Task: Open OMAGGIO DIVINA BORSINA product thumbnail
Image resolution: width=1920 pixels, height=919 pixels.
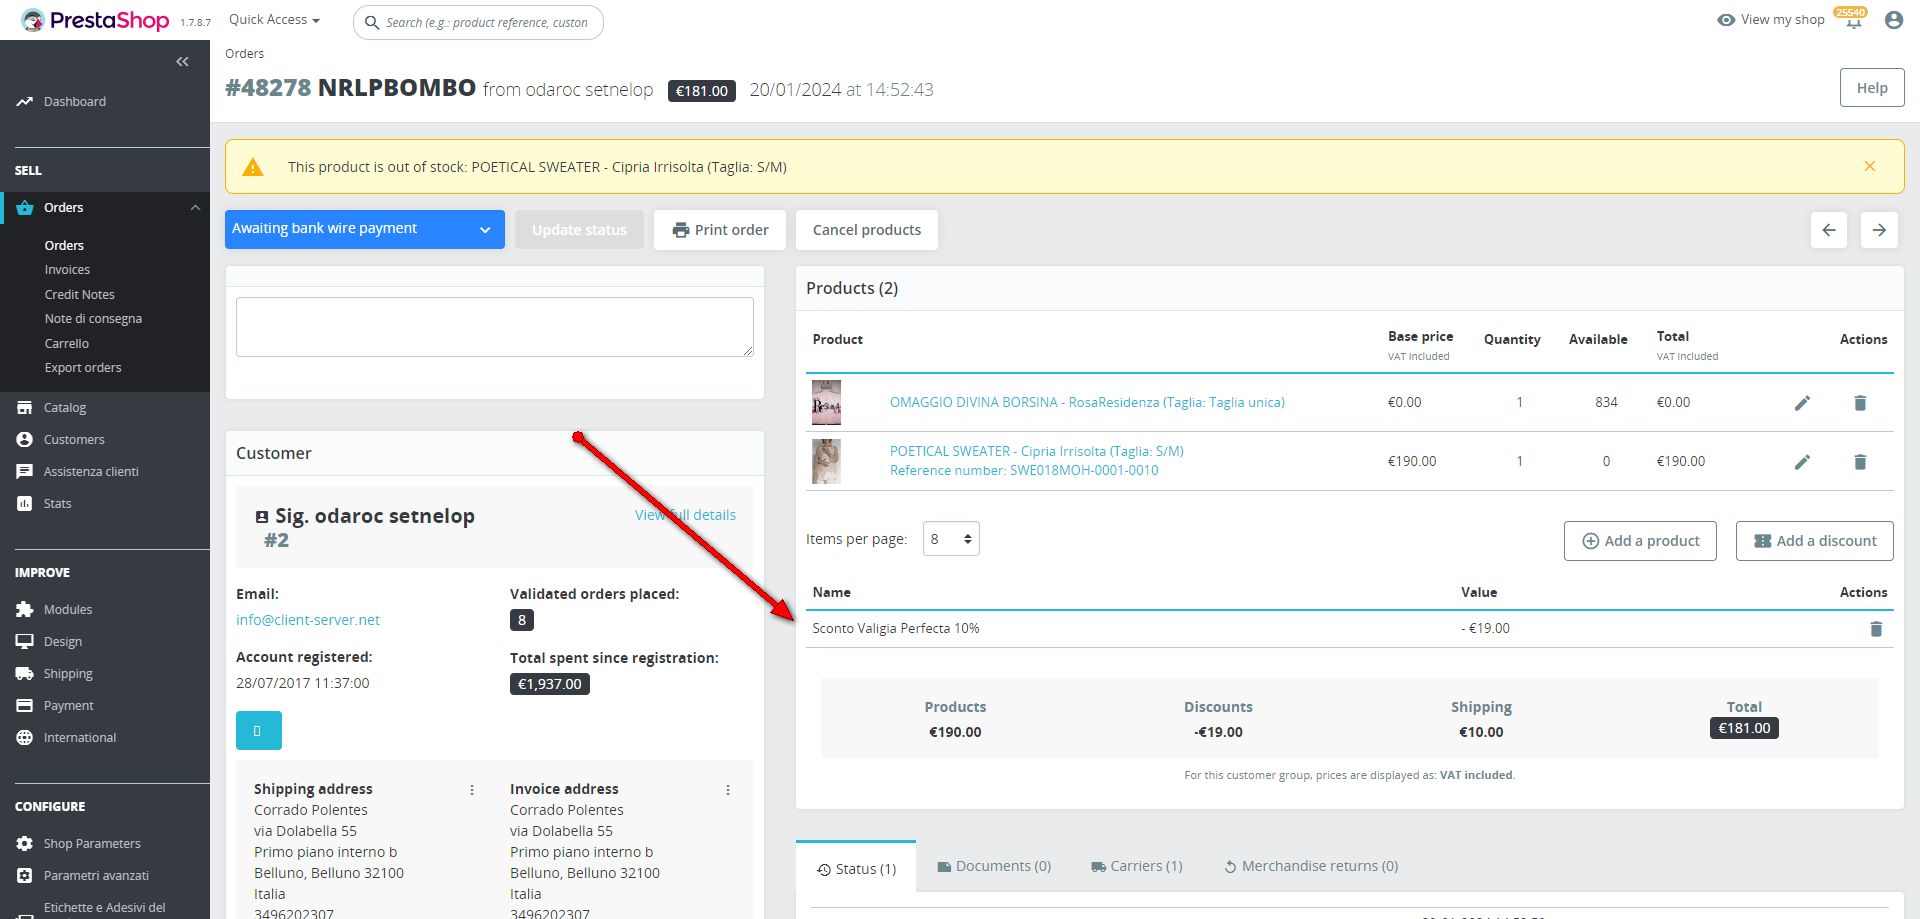Action: tap(826, 403)
